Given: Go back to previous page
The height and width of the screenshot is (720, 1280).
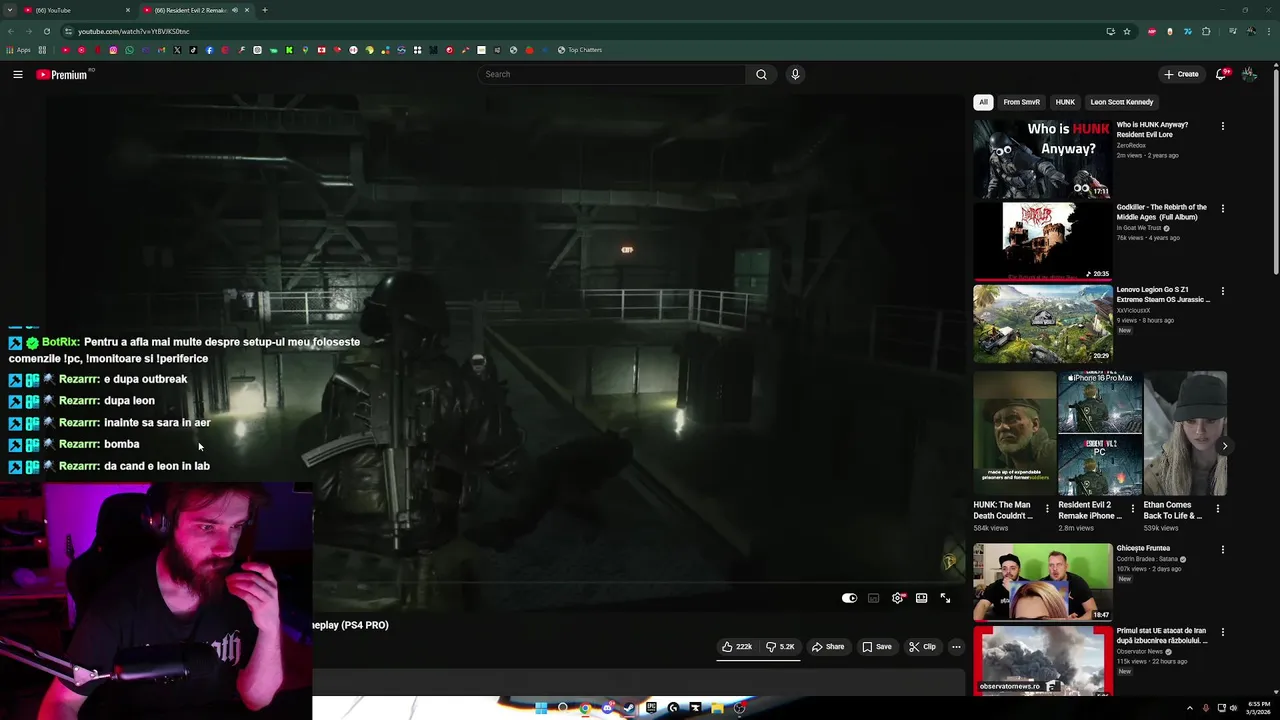Looking at the screenshot, I should (x=11, y=31).
